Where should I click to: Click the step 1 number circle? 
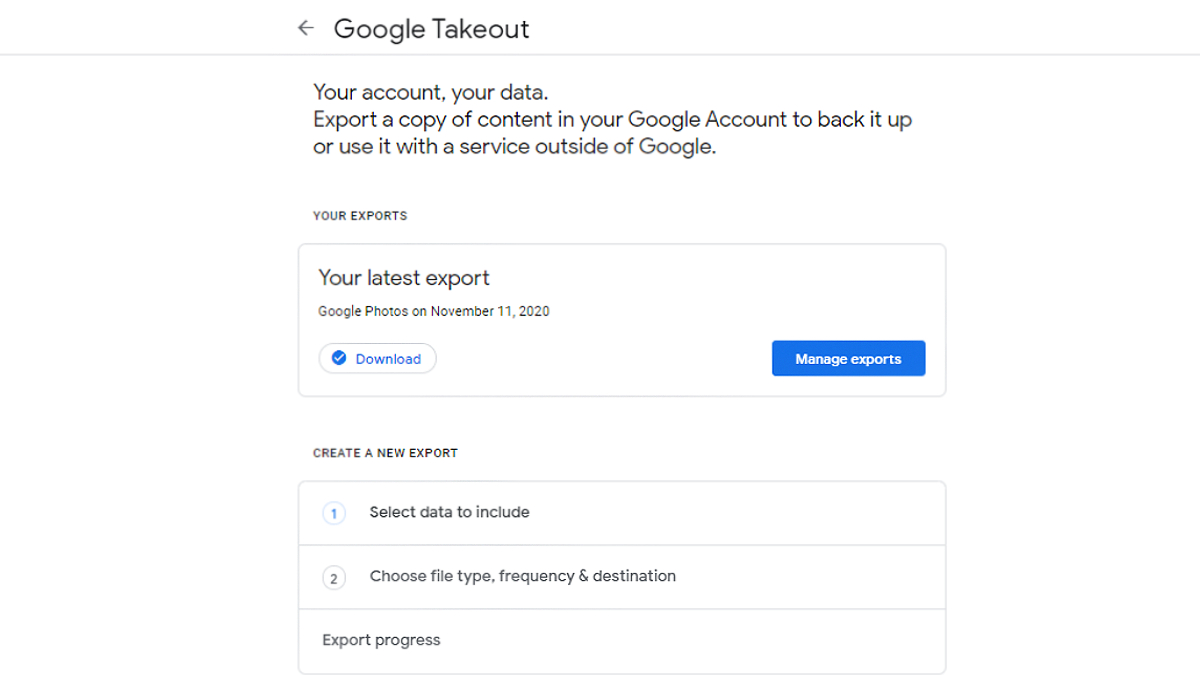point(334,513)
